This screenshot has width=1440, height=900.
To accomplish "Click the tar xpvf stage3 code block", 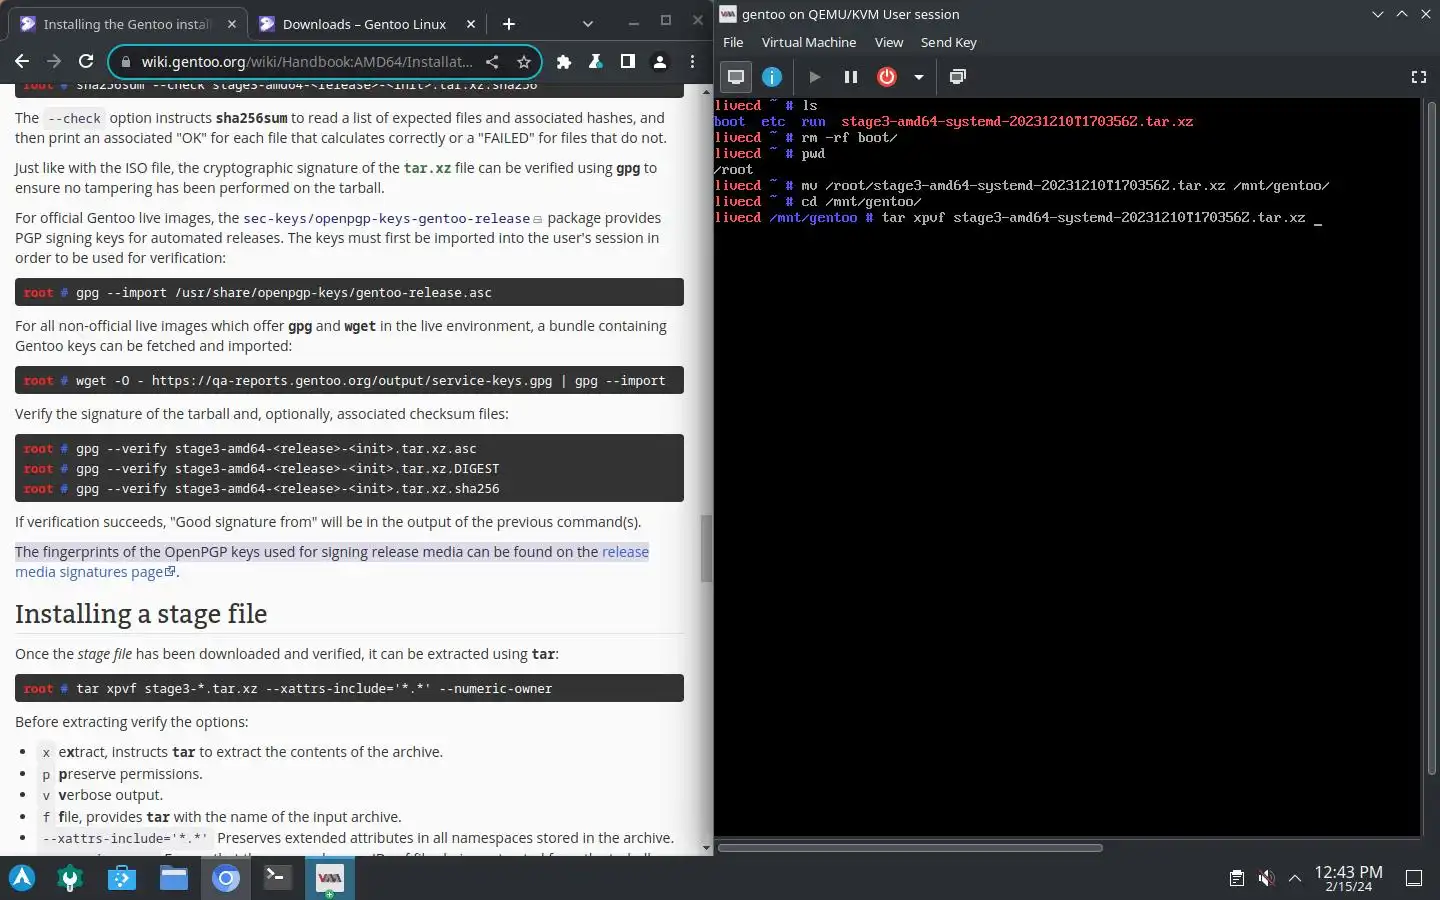I will pyautogui.click(x=349, y=688).
